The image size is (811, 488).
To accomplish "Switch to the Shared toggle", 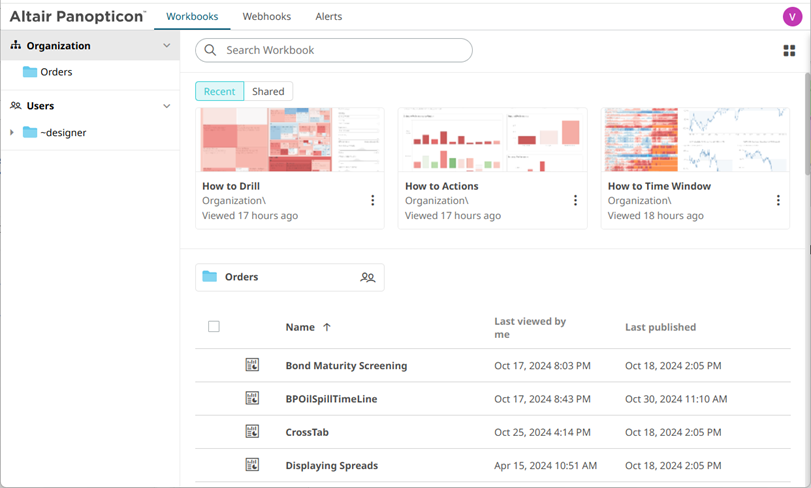I will [x=268, y=91].
